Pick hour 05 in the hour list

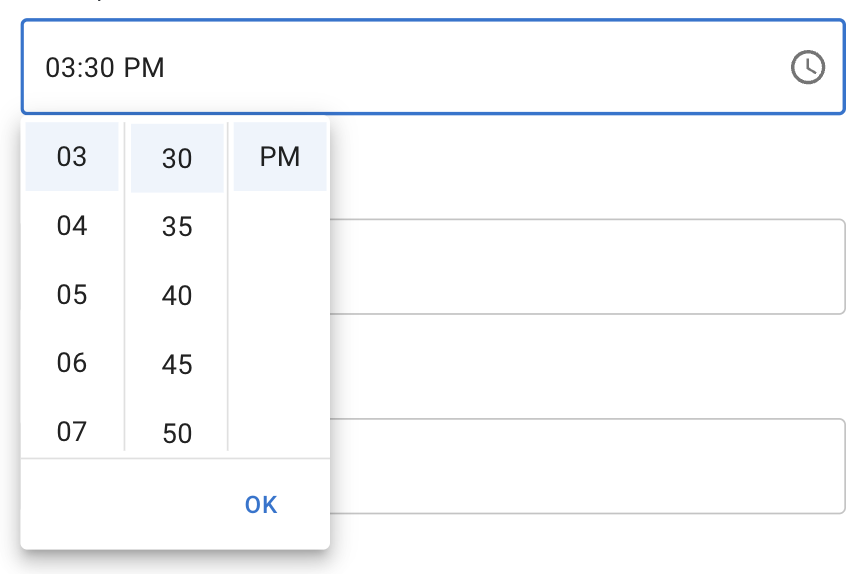point(72,295)
